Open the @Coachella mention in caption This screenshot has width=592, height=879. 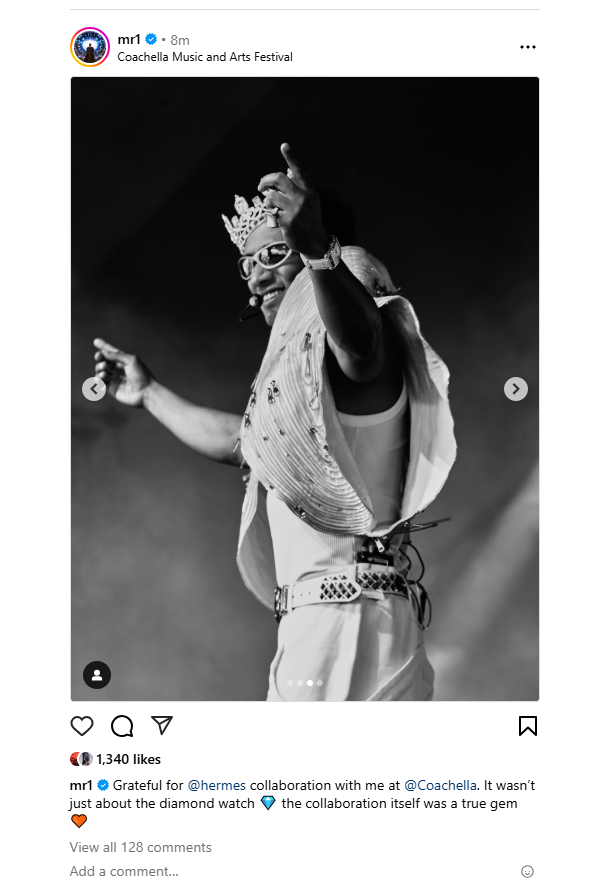[441, 785]
